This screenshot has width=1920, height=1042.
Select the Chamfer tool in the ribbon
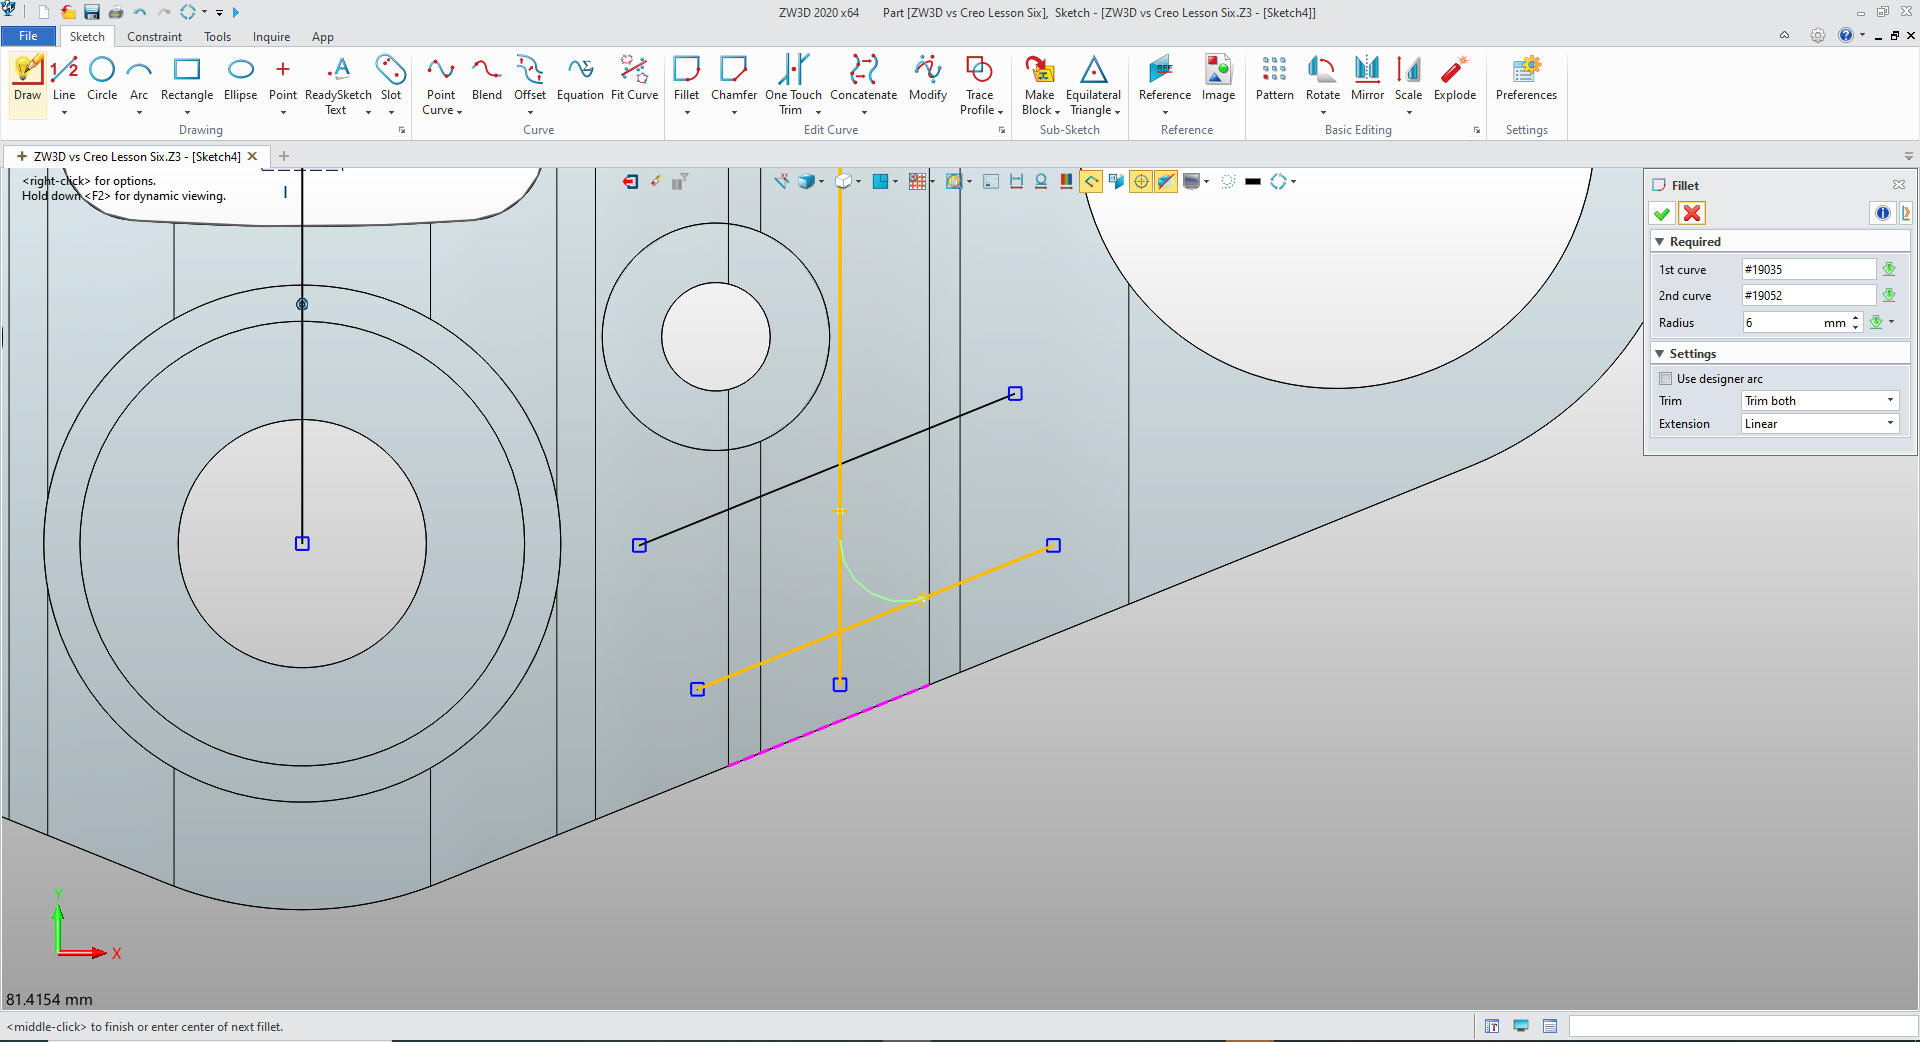click(733, 79)
